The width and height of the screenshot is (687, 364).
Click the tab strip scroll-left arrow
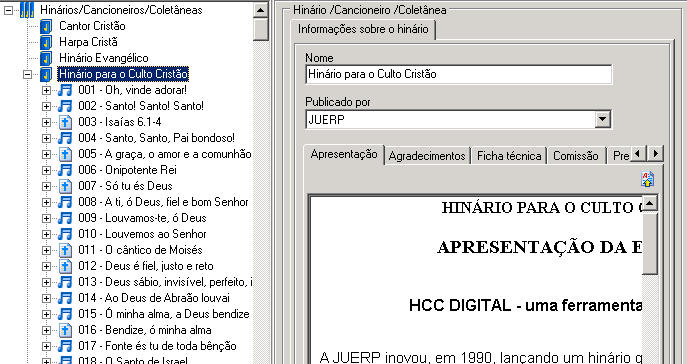click(x=639, y=153)
